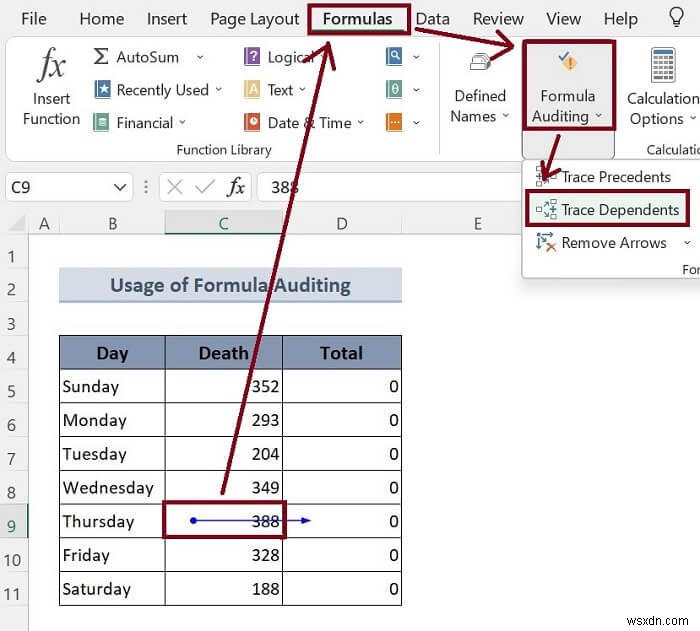The image size is (700, 631).
Task: Click the formula bar showing 388
Action: click(x=389, y=187)
